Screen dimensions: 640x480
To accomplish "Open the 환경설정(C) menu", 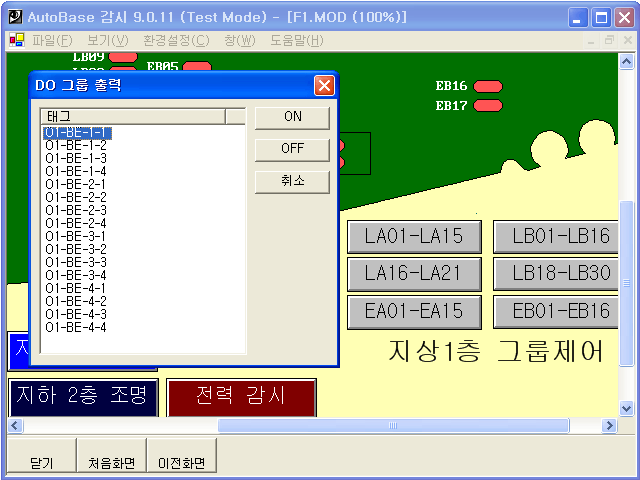I will (x=176, y=41).
